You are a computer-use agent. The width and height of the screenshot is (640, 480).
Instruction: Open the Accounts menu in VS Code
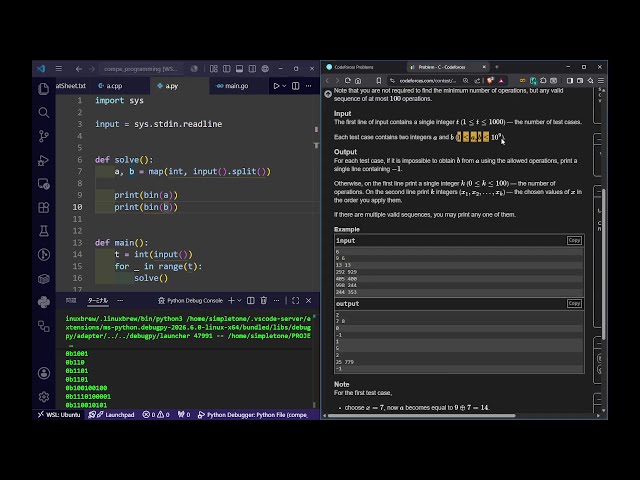pyautogui.click(x=44, y=373)
